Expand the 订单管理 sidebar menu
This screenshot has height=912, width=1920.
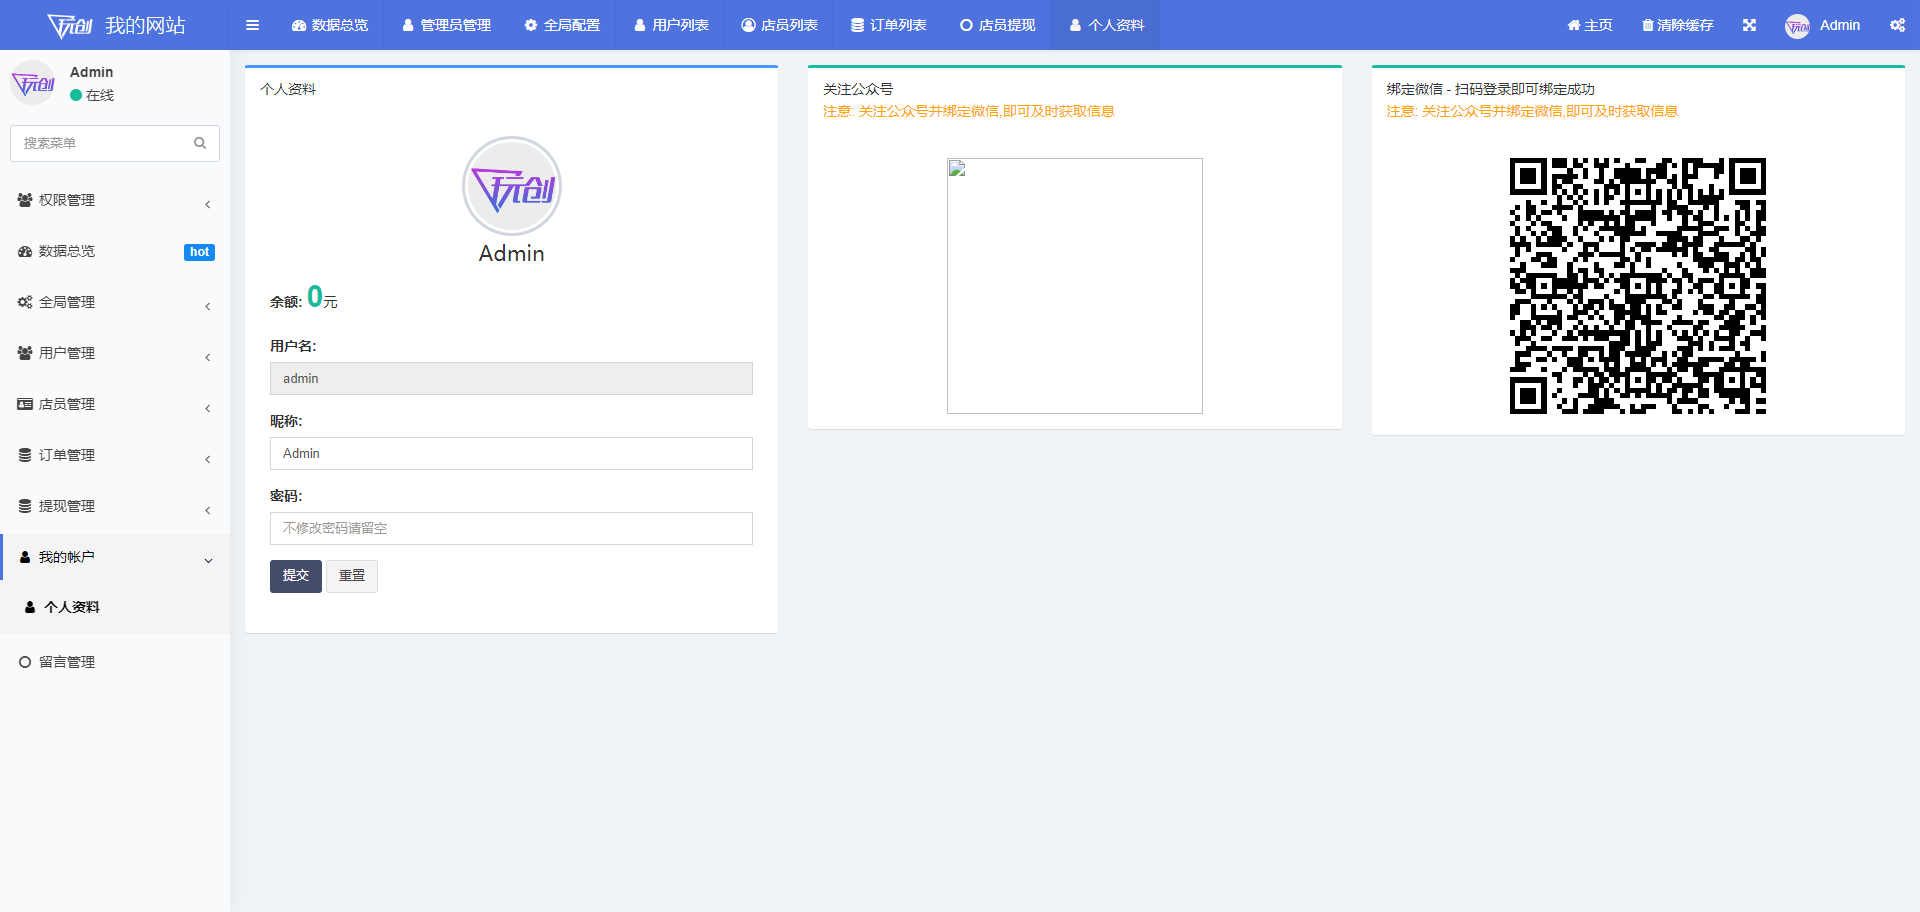pyautogui.click(x=115, y=455)
